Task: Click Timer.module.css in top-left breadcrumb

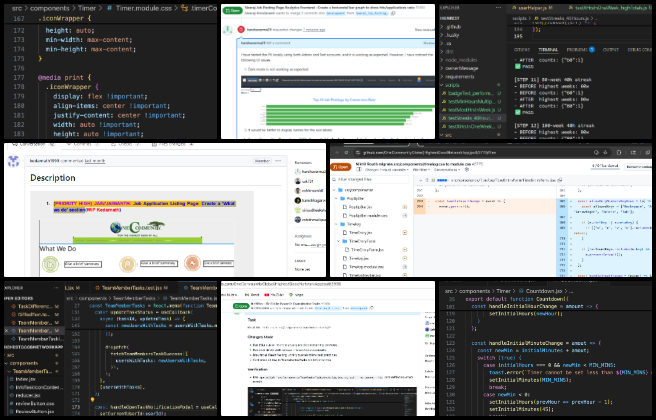Action: coord(142,8)
